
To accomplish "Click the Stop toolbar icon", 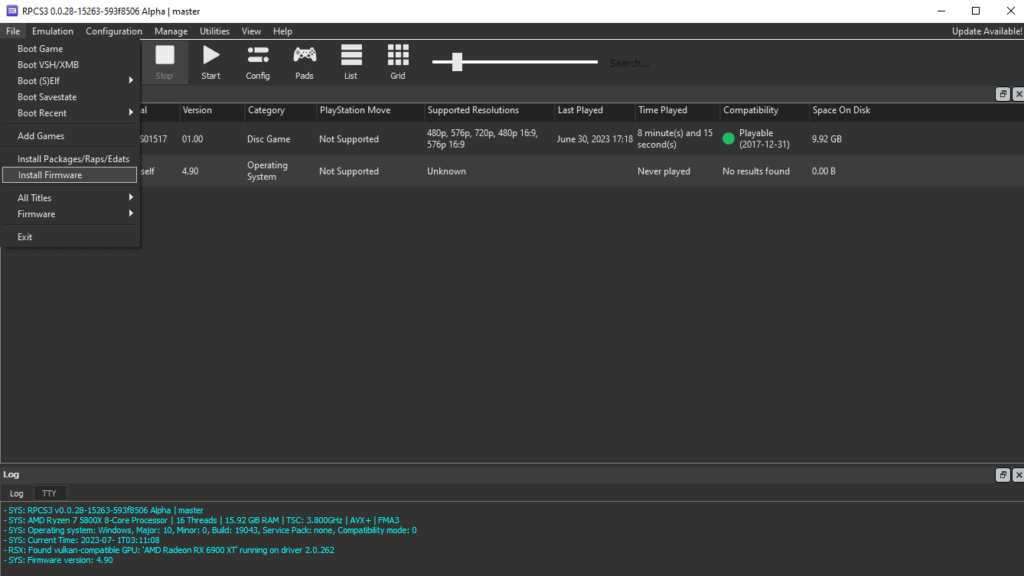I will pyautogui.click(x=165, y=62).
